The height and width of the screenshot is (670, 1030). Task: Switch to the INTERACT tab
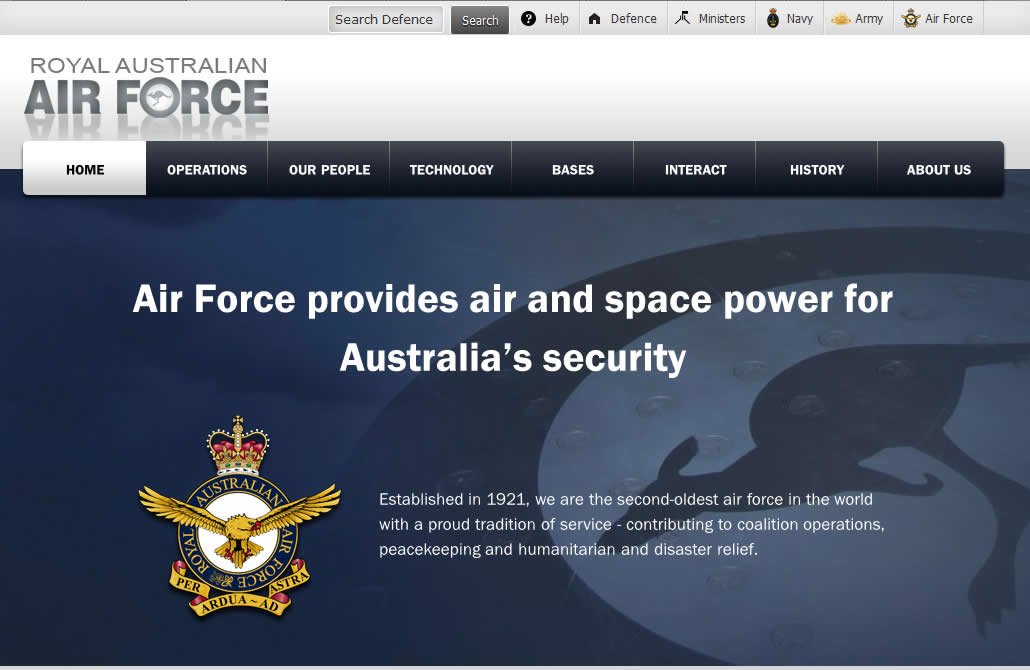[x=695, y=169]
